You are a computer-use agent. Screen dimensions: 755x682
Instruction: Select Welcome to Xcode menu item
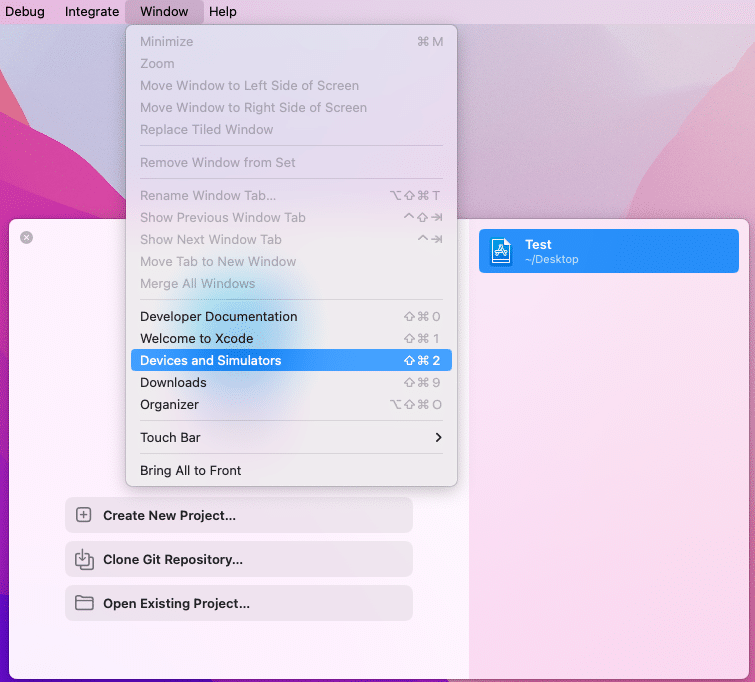pos(197,339)
